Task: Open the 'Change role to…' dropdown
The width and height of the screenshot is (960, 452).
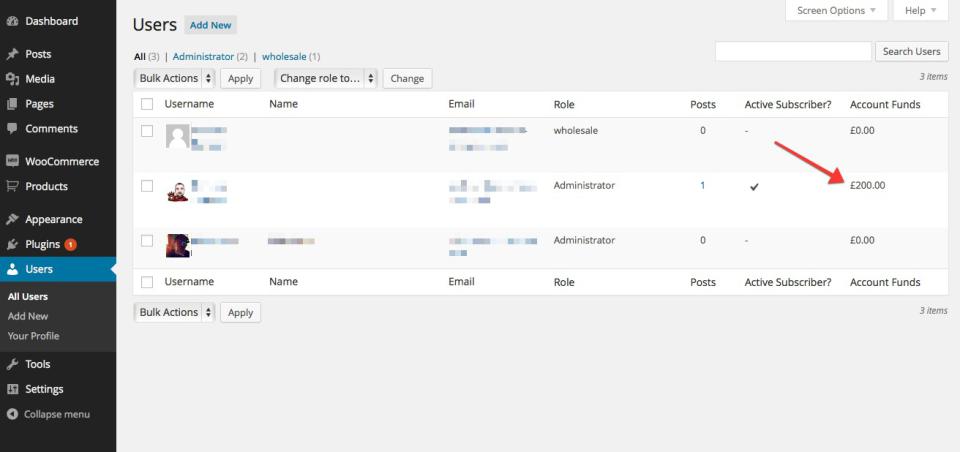Action: point(326,78)
